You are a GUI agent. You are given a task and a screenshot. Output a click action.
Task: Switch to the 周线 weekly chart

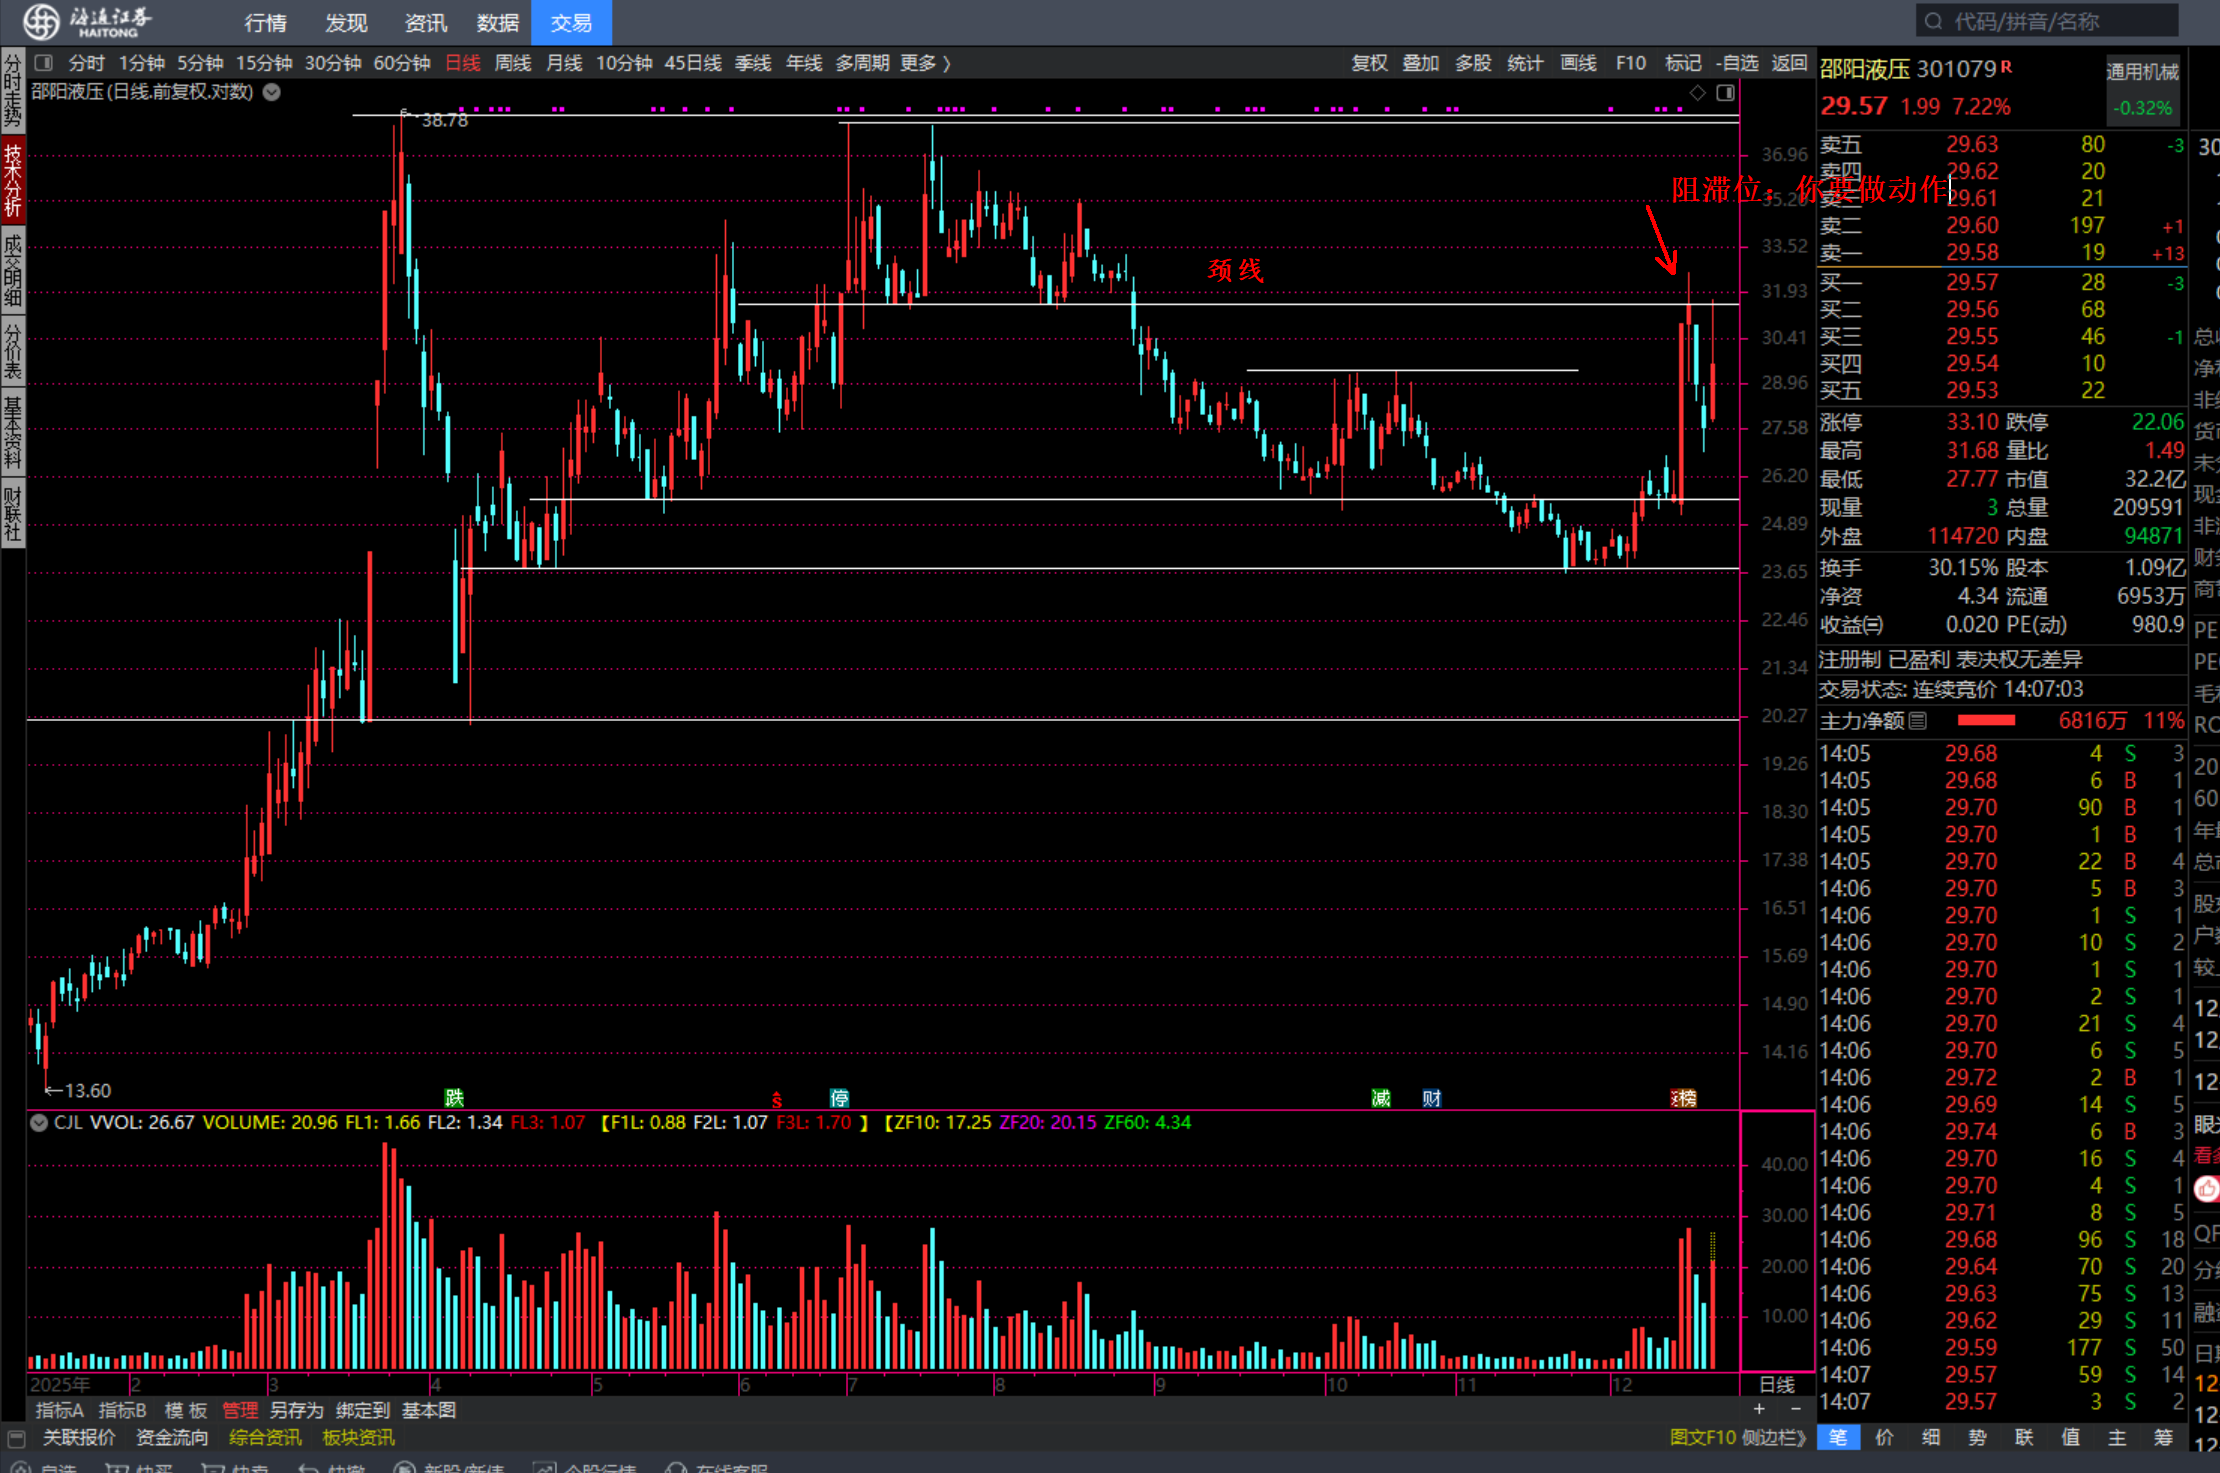513,63
